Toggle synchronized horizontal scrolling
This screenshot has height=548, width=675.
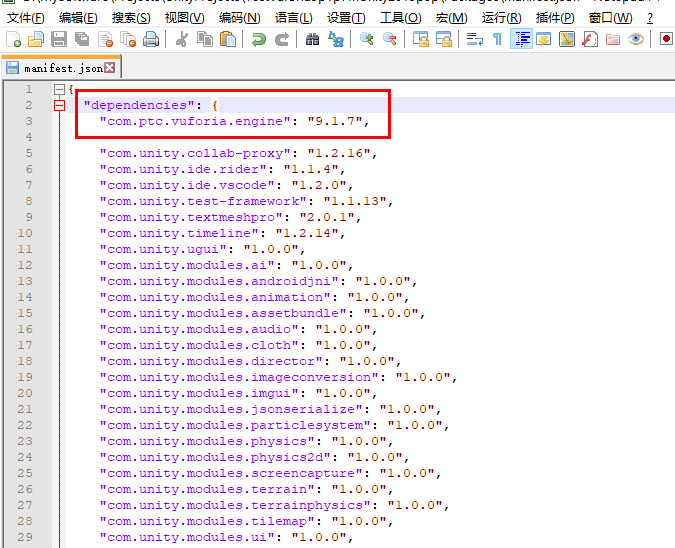pos(443,40)
